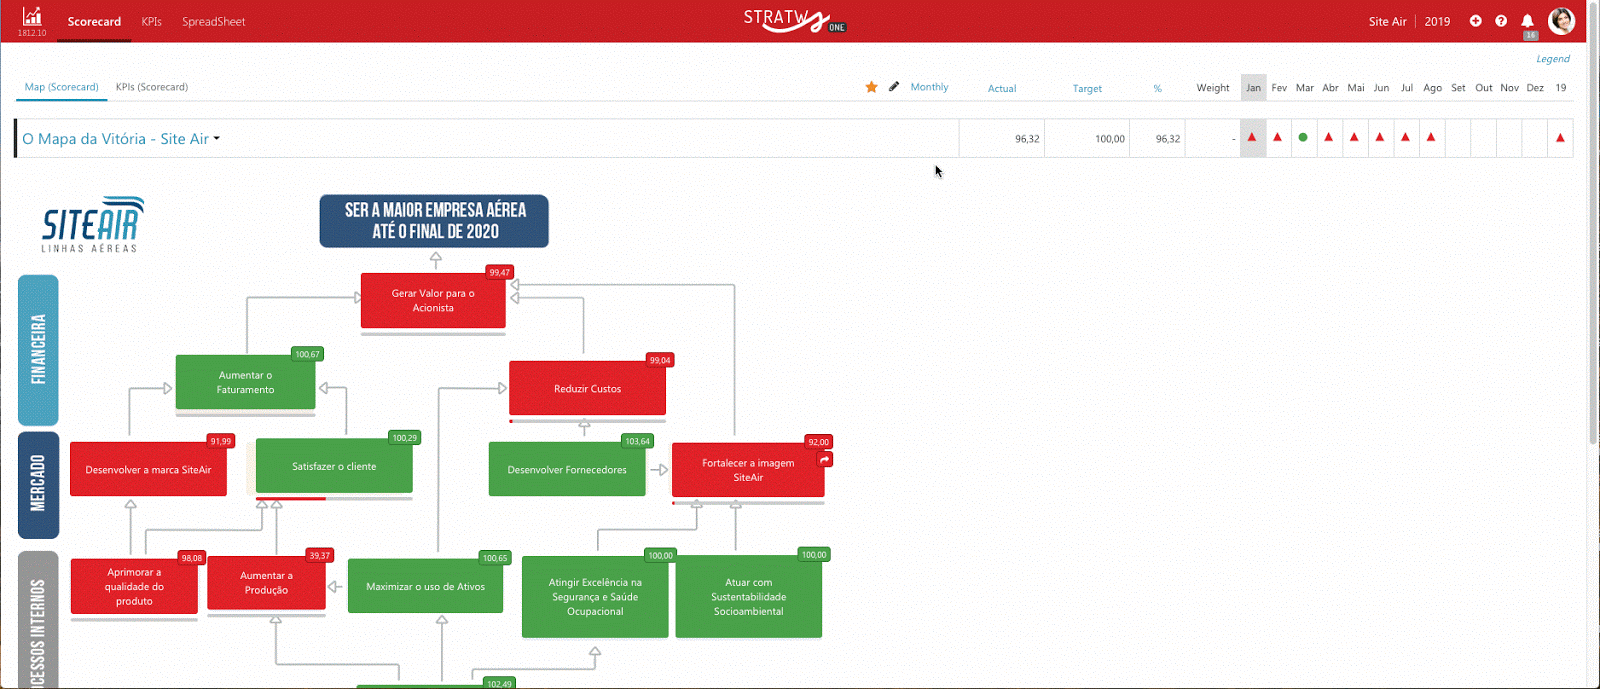Click the Abr red triangle indicator
The width and height of the screenshot is (1600, 689).
point(1329,137)
